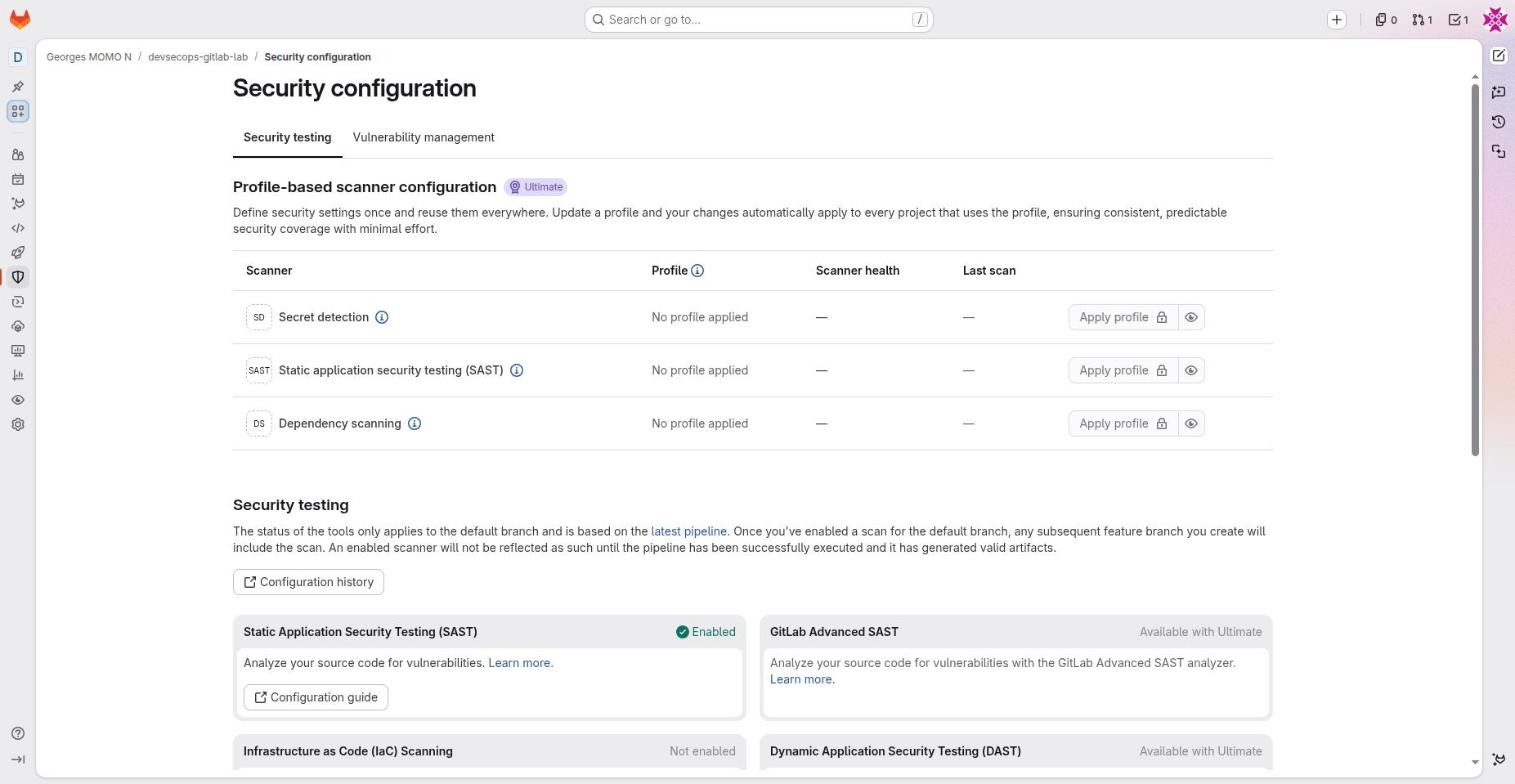
Task: Open the Create new plus menu
Action: (1337, 20)
